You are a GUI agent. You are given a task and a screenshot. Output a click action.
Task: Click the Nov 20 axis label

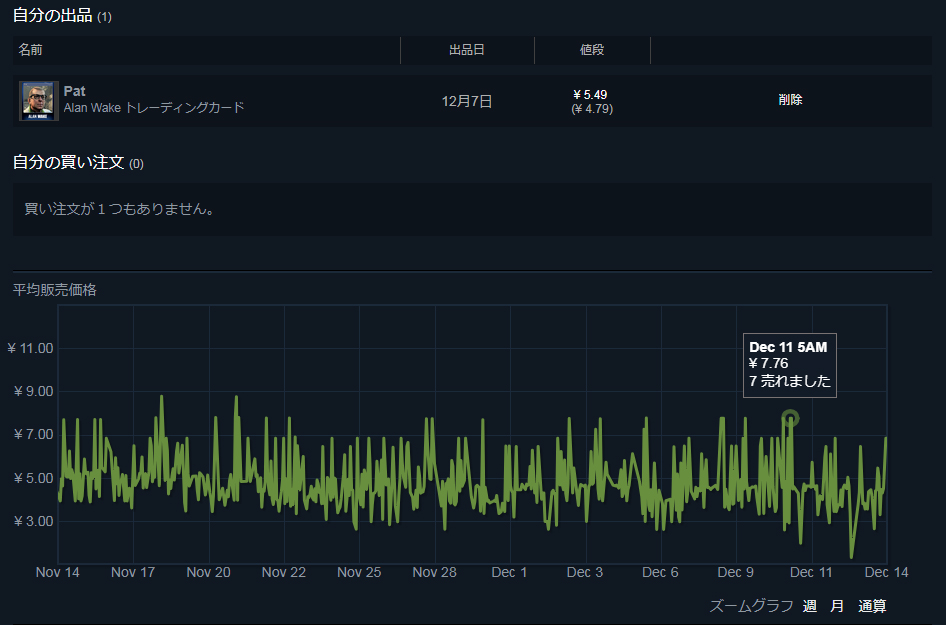point(208,573)
